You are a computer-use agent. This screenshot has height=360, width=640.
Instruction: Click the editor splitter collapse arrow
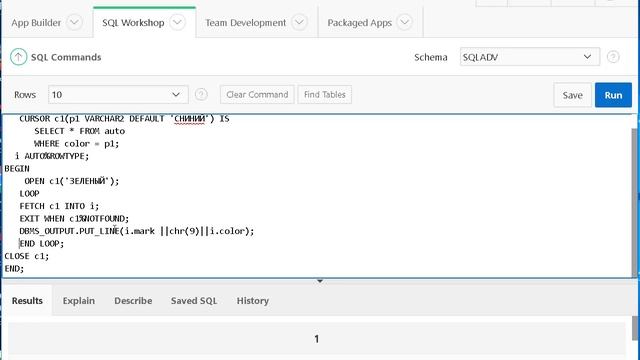(x=320, y=281)
